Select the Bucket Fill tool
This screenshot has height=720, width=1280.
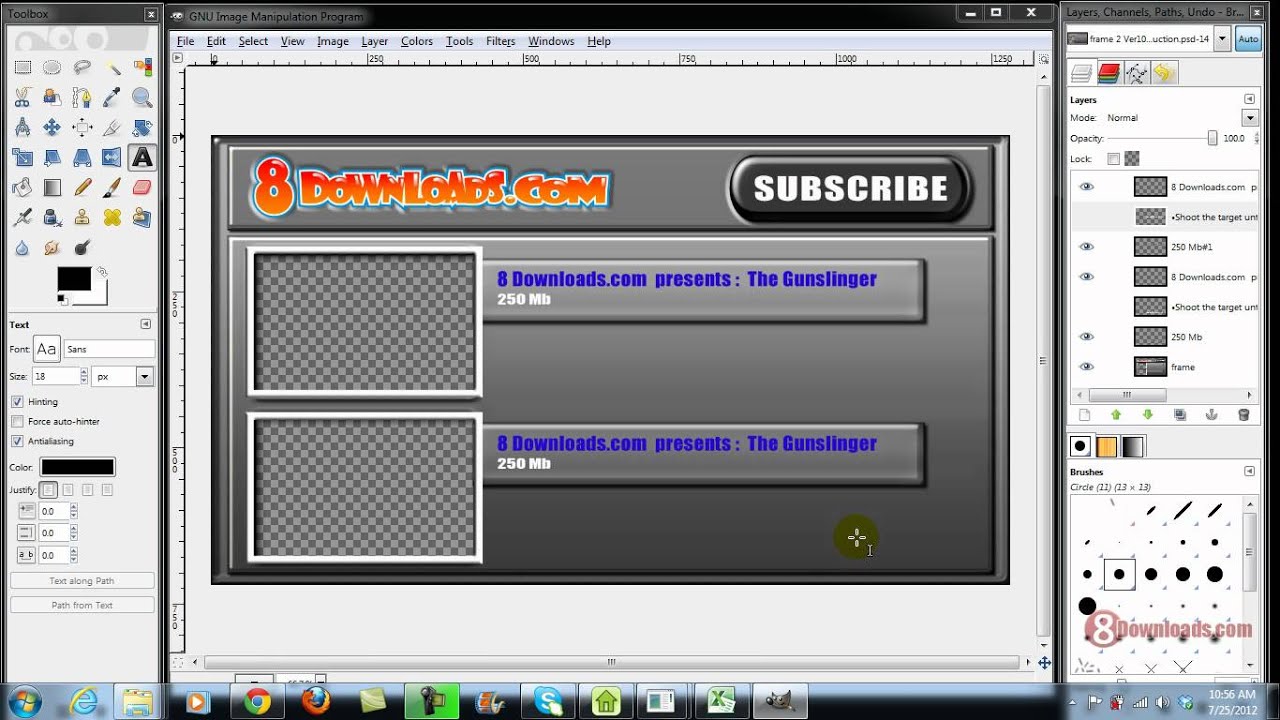[x=22, y=188]
